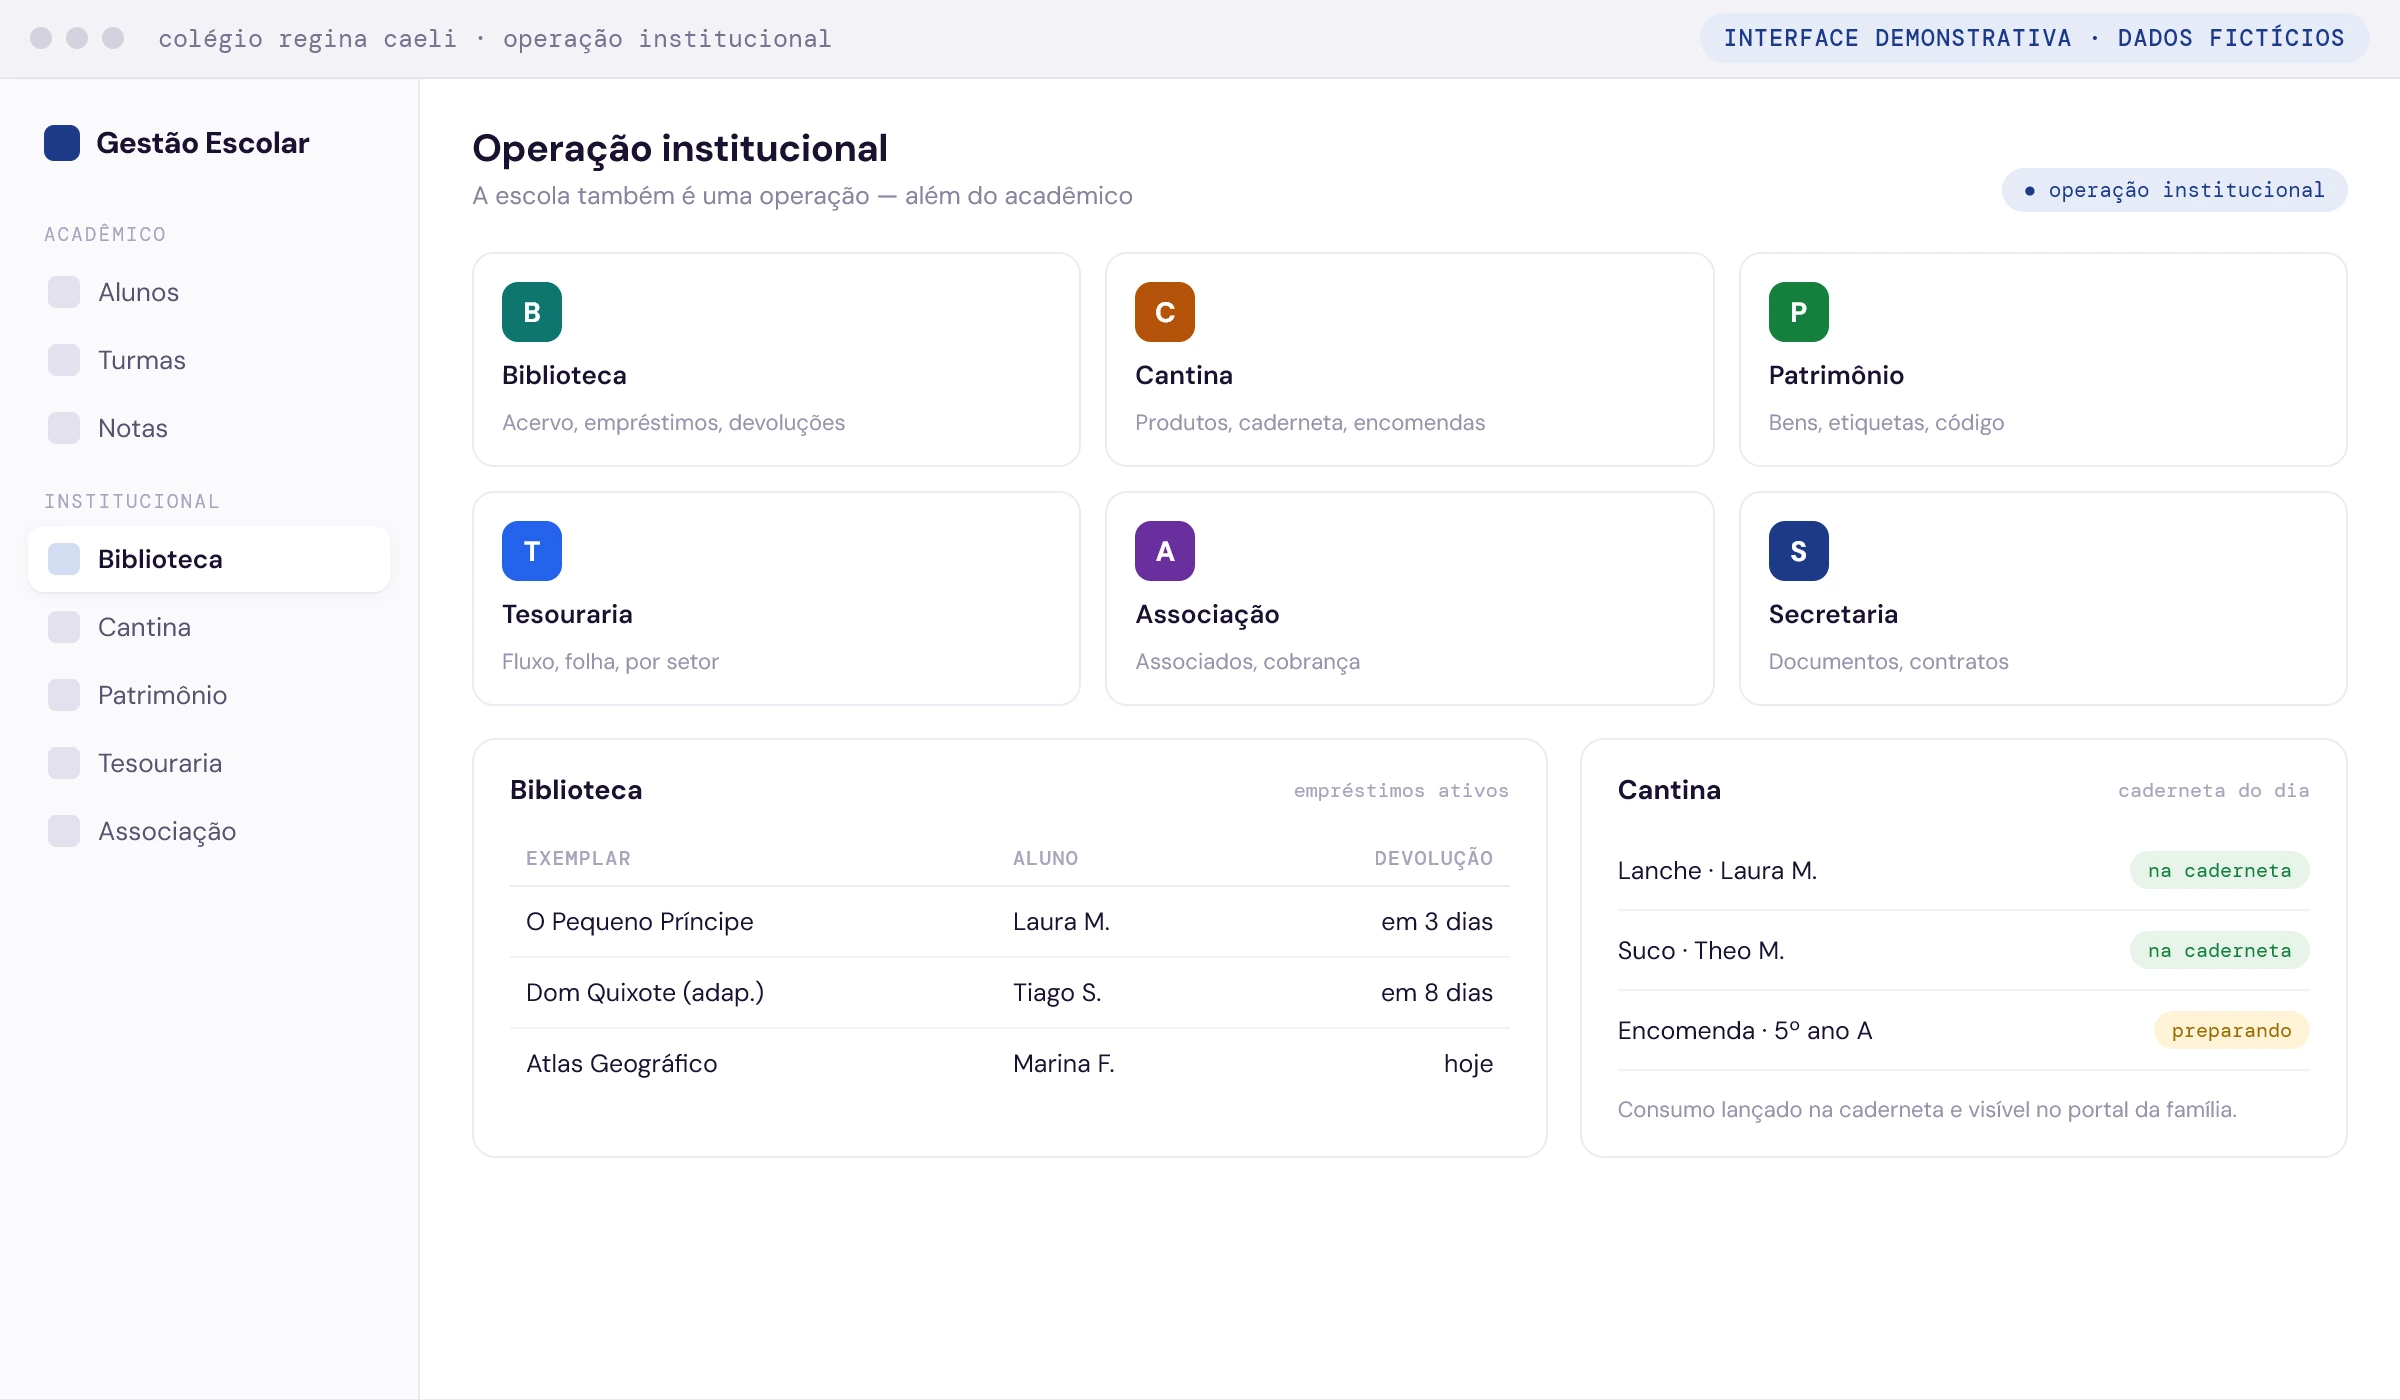Click the orange C icon of Cantina card
Image resolution: width=2400 pixels, height=1400 pixels.
pos(1165,312)
